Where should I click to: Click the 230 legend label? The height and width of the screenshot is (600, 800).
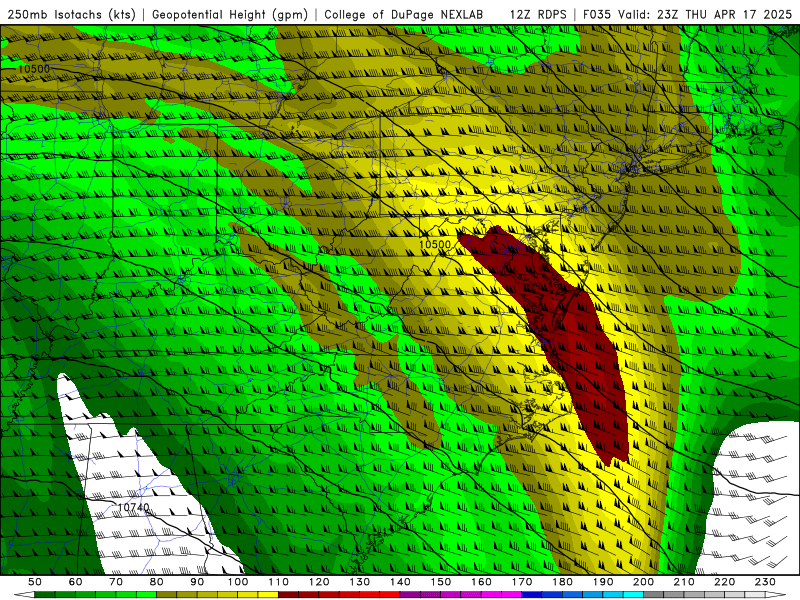[x=765, y=582]
